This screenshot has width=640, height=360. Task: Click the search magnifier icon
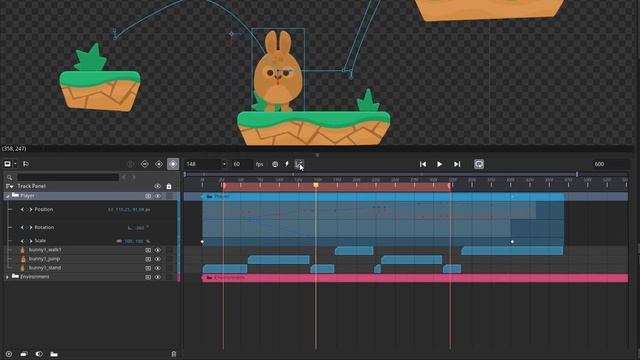pyautogui.click(x=9, y=178)
